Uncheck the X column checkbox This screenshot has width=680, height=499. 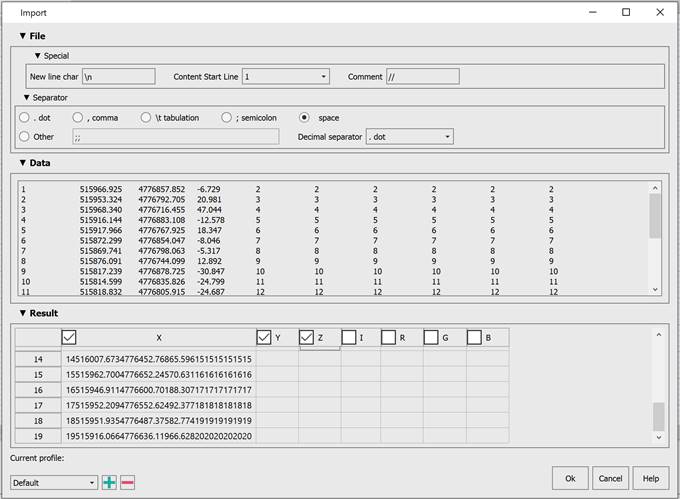[69, 337]
